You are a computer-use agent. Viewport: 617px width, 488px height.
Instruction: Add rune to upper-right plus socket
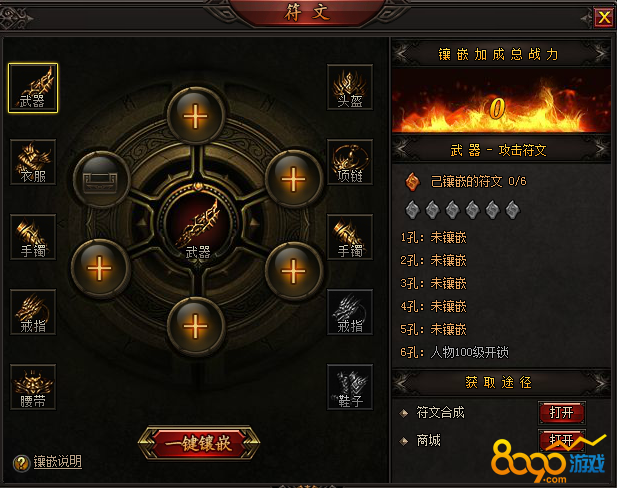coord(293,179)
